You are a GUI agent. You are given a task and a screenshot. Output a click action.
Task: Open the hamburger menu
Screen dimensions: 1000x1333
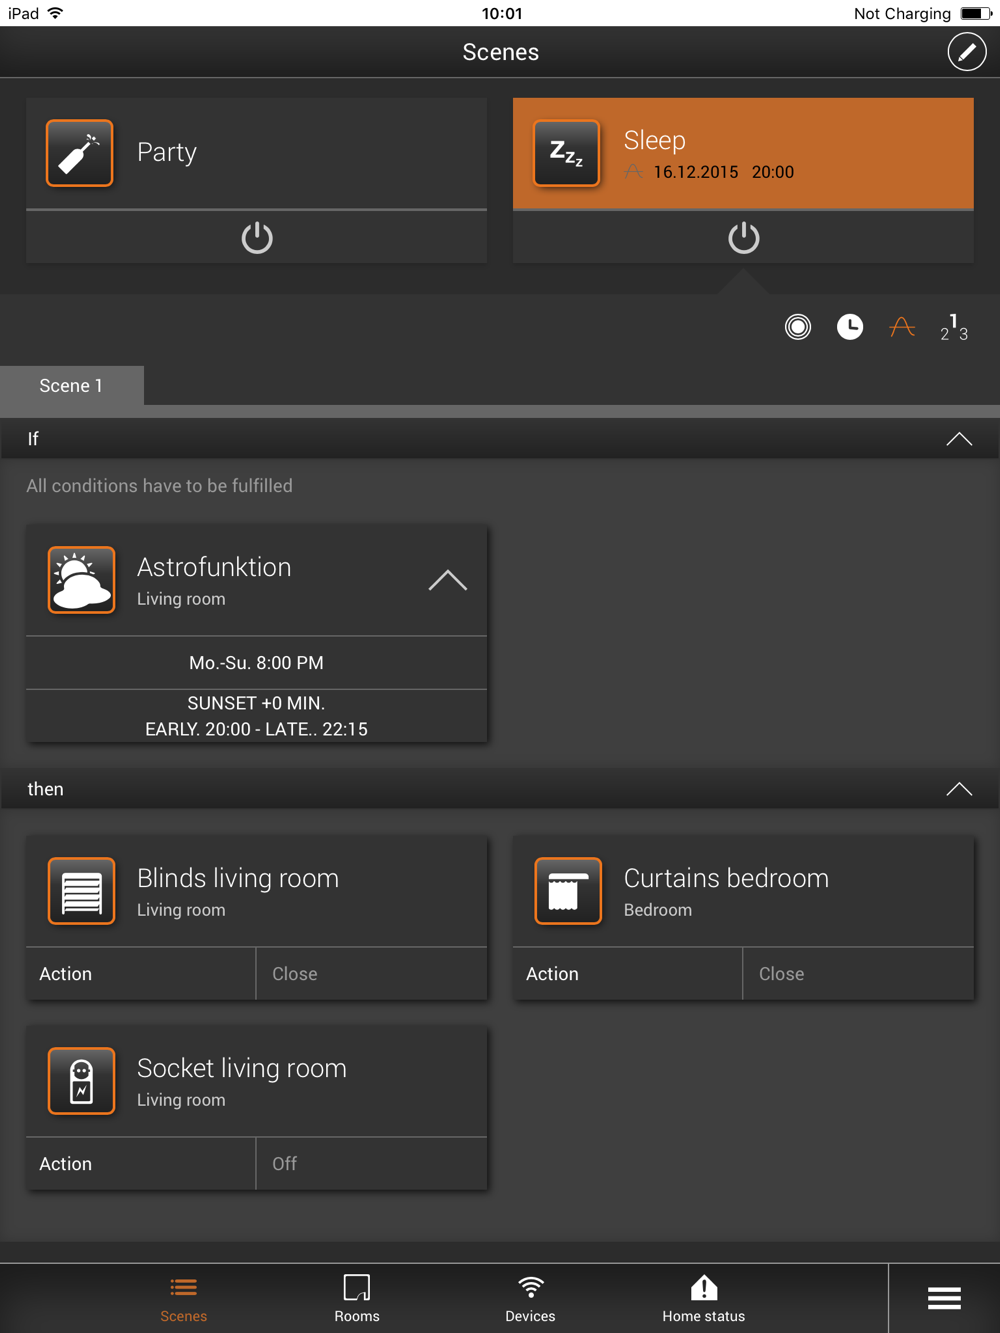click(x=943, y=1298)
